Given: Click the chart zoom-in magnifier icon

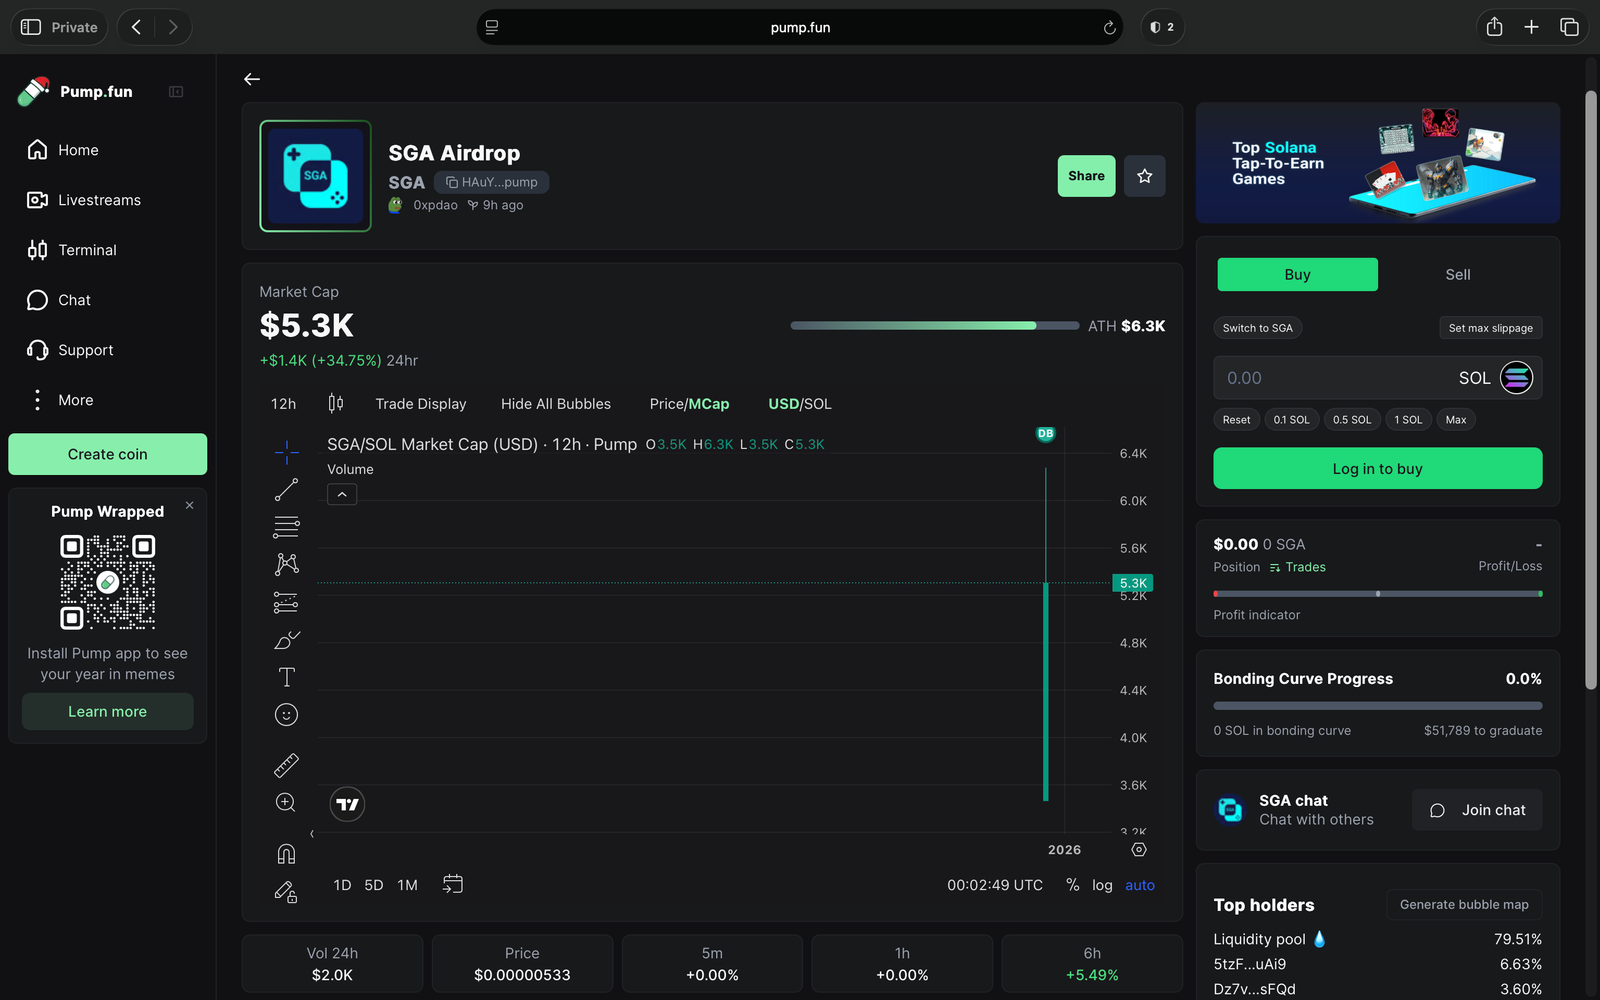Looking at the screenshot, I should pyautogui.click(x=286, y=802).
